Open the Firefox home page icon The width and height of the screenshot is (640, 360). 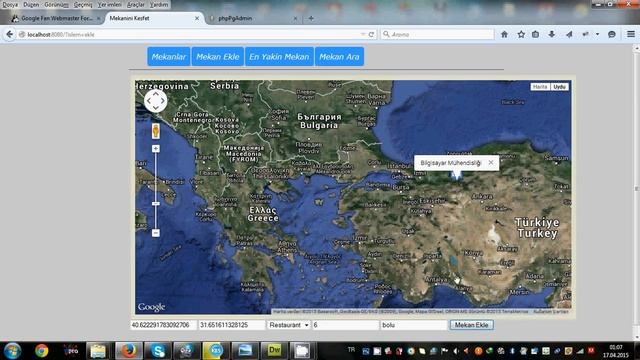click(x=504, y=34)
